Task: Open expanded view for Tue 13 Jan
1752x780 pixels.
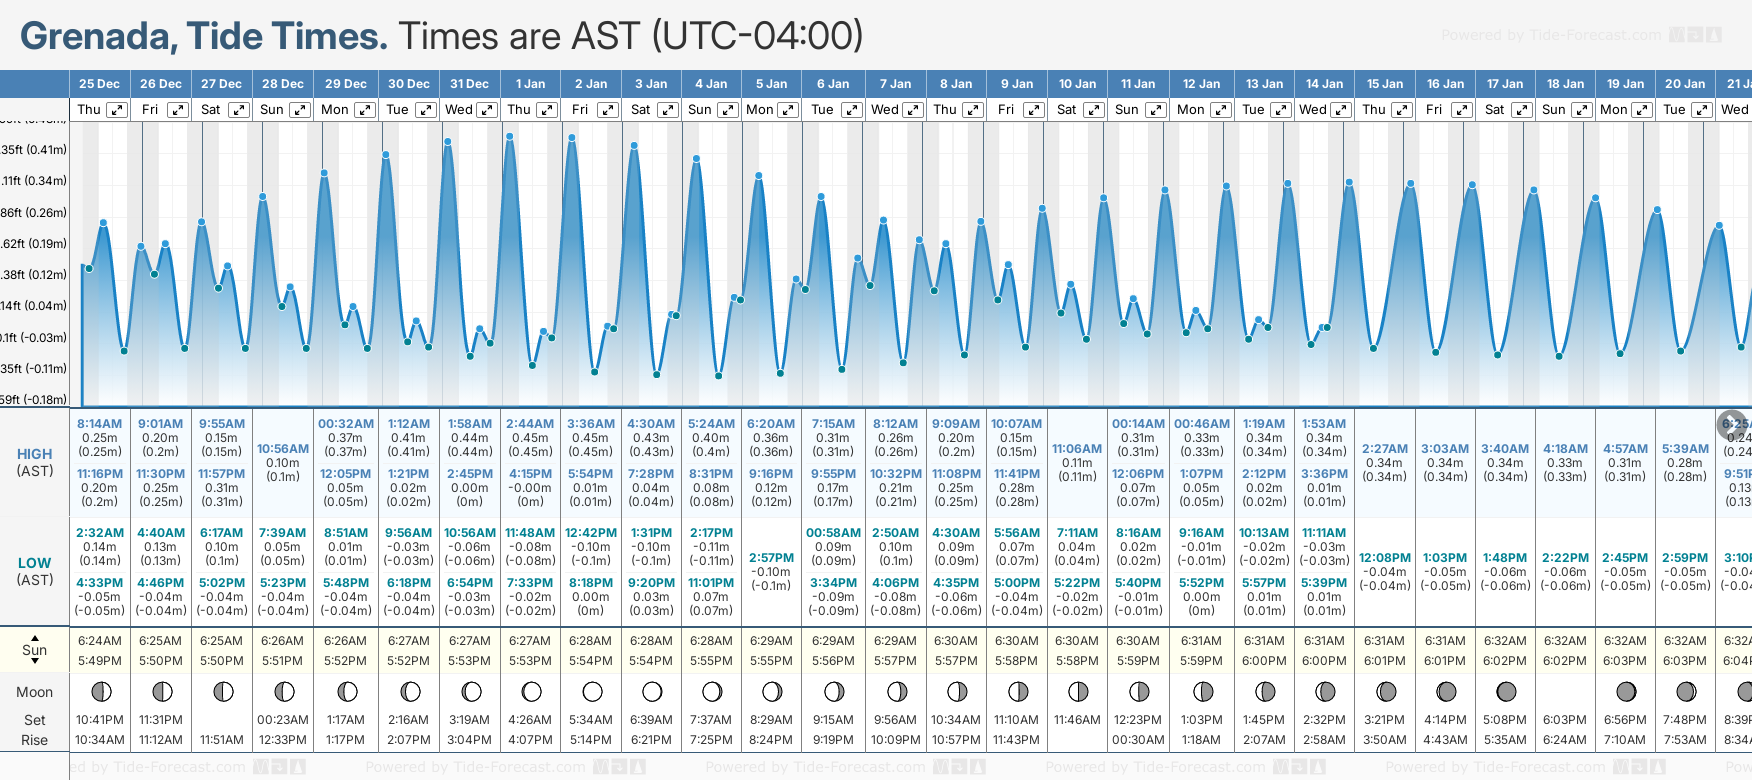Action: tap(1280, 110)
